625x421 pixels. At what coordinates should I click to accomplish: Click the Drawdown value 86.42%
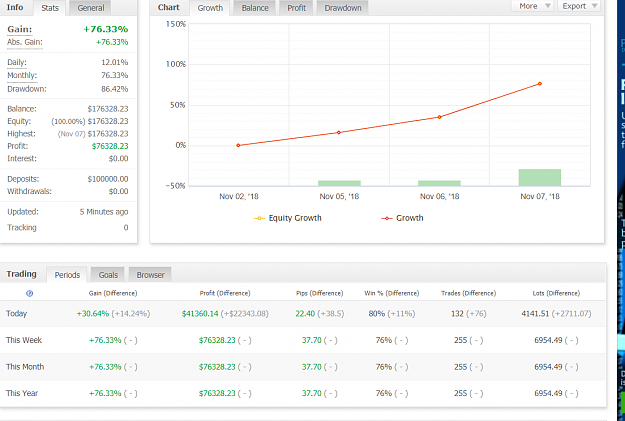pyautogui.click(x=114, y=89)
